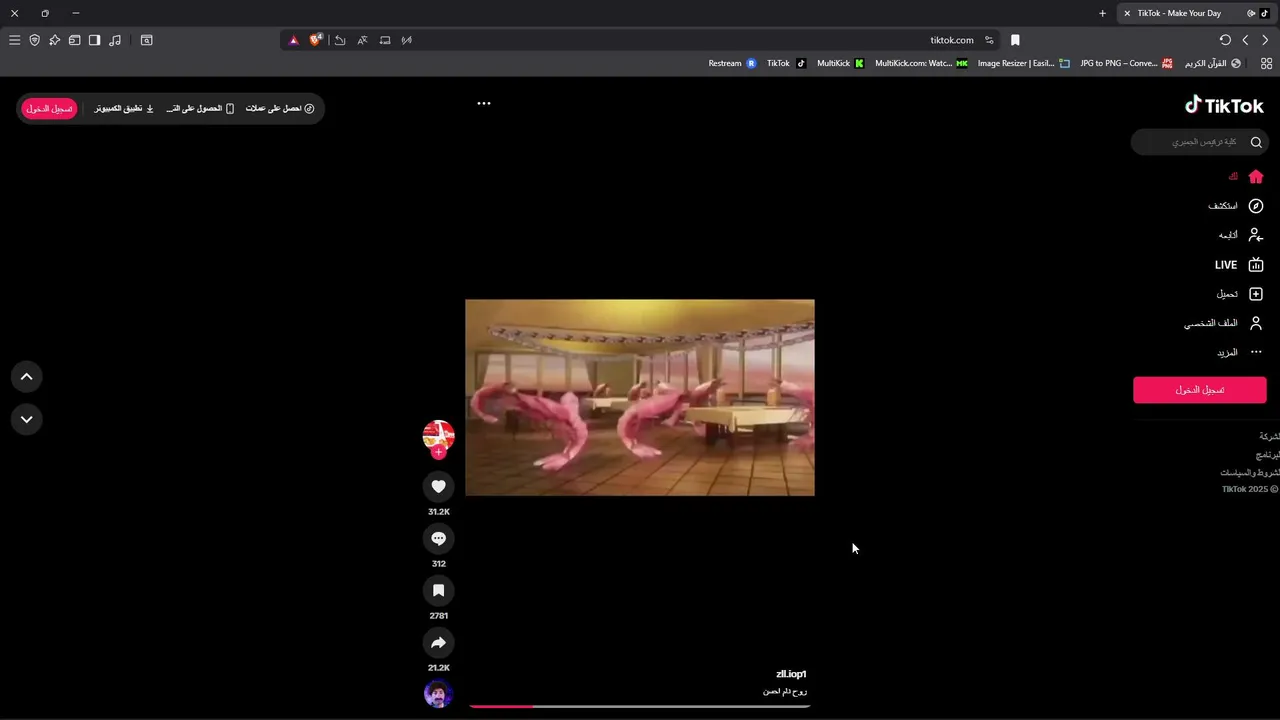
Task: Click the get mobile app link
Action: point(200,108)
